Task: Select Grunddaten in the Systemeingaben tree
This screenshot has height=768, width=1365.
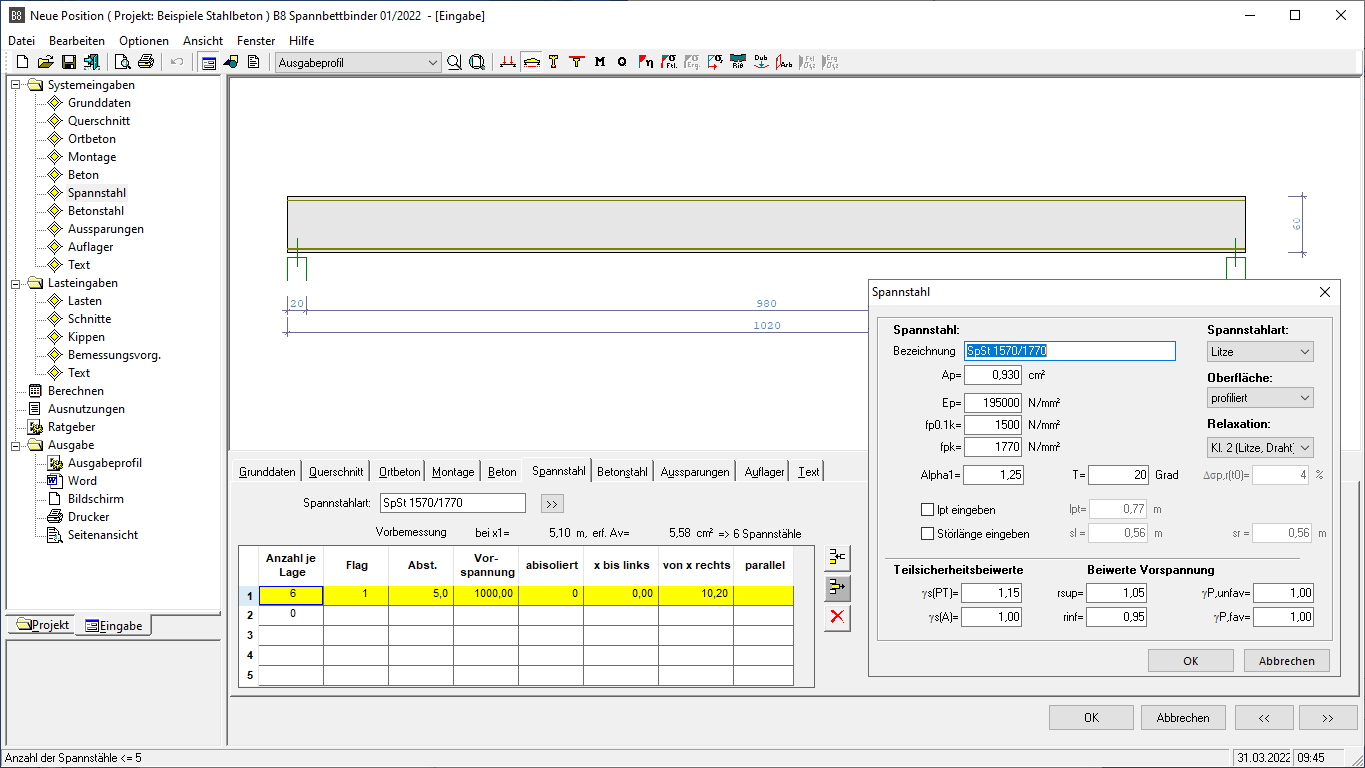Action: [x=99, y=103]
